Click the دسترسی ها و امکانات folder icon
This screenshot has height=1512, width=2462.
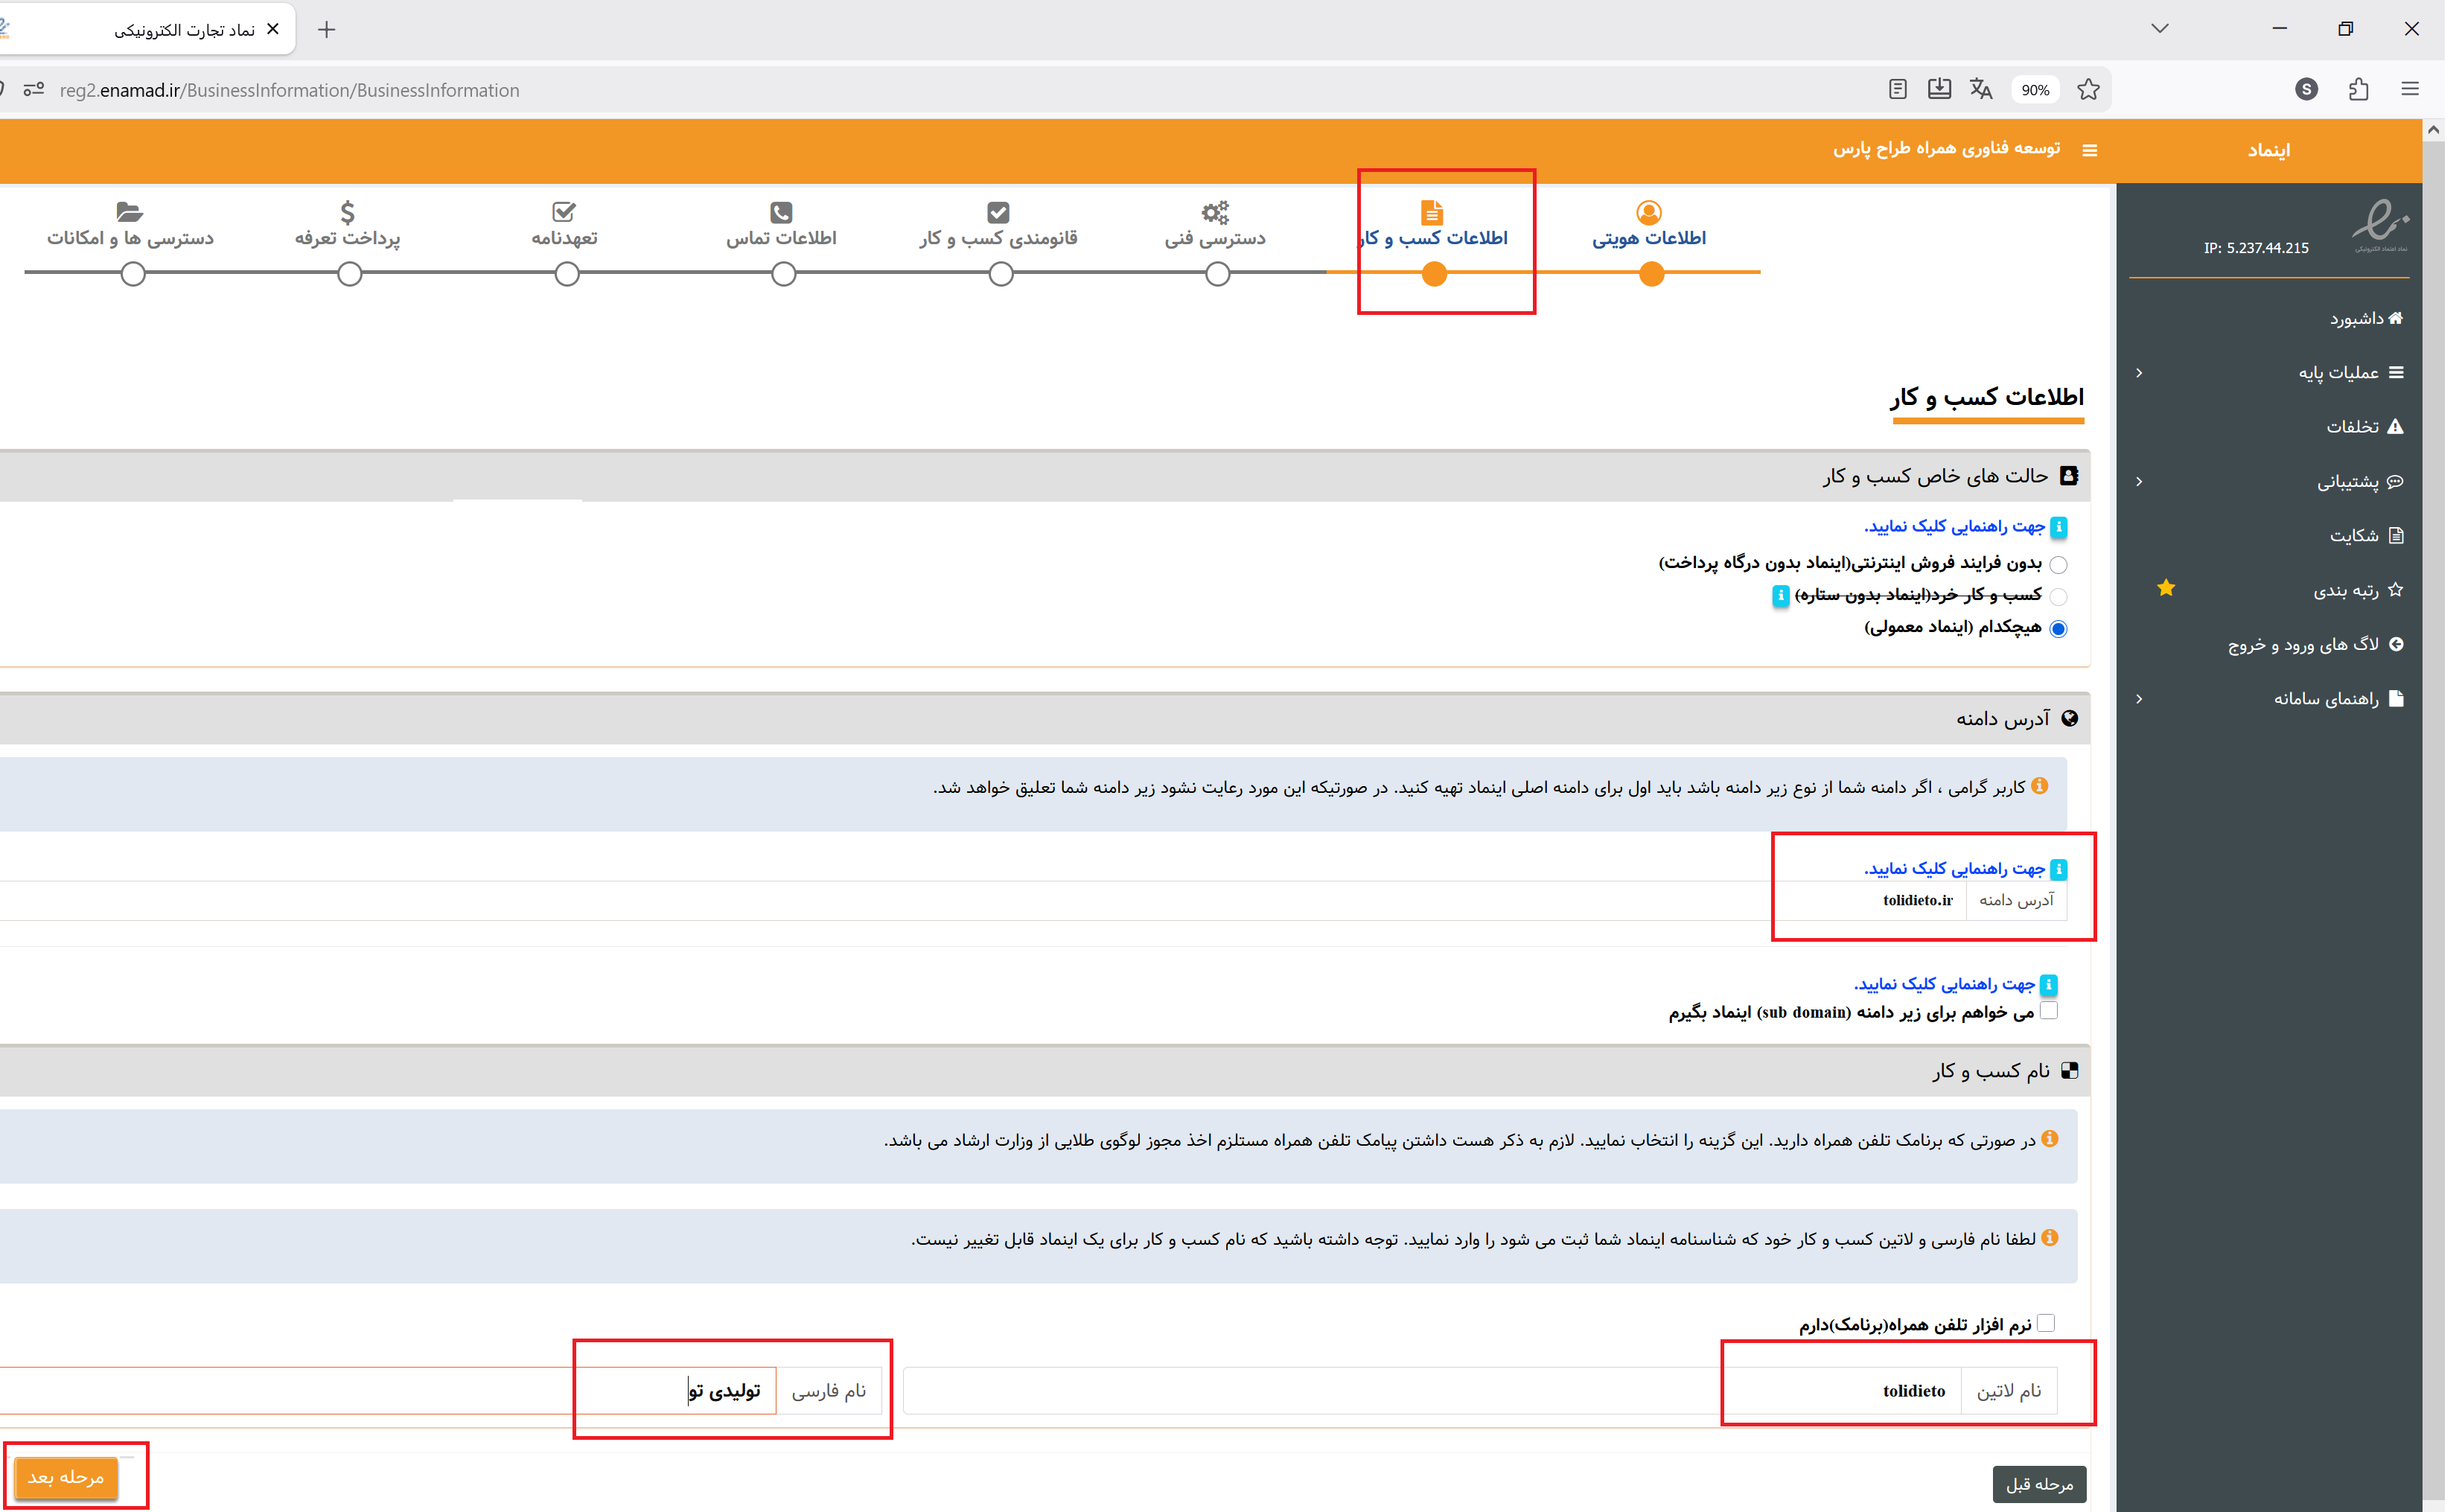130,212
